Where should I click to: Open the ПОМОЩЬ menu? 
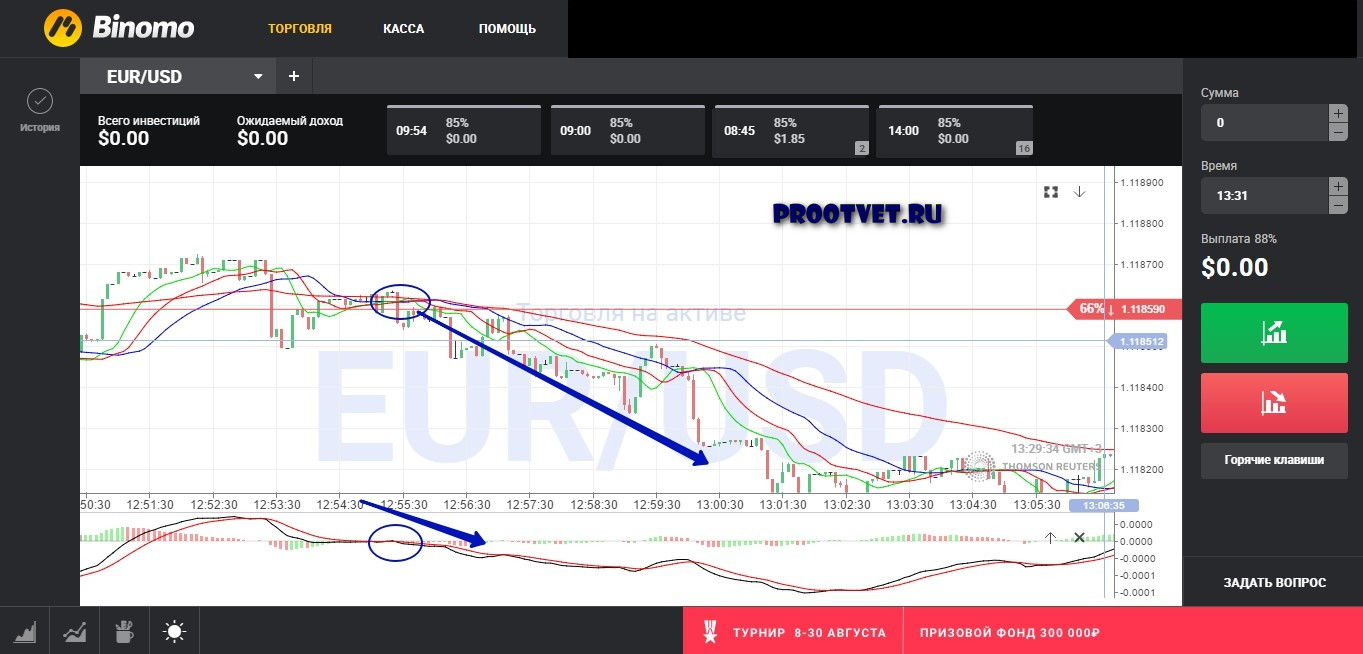(x=507, y=29)
